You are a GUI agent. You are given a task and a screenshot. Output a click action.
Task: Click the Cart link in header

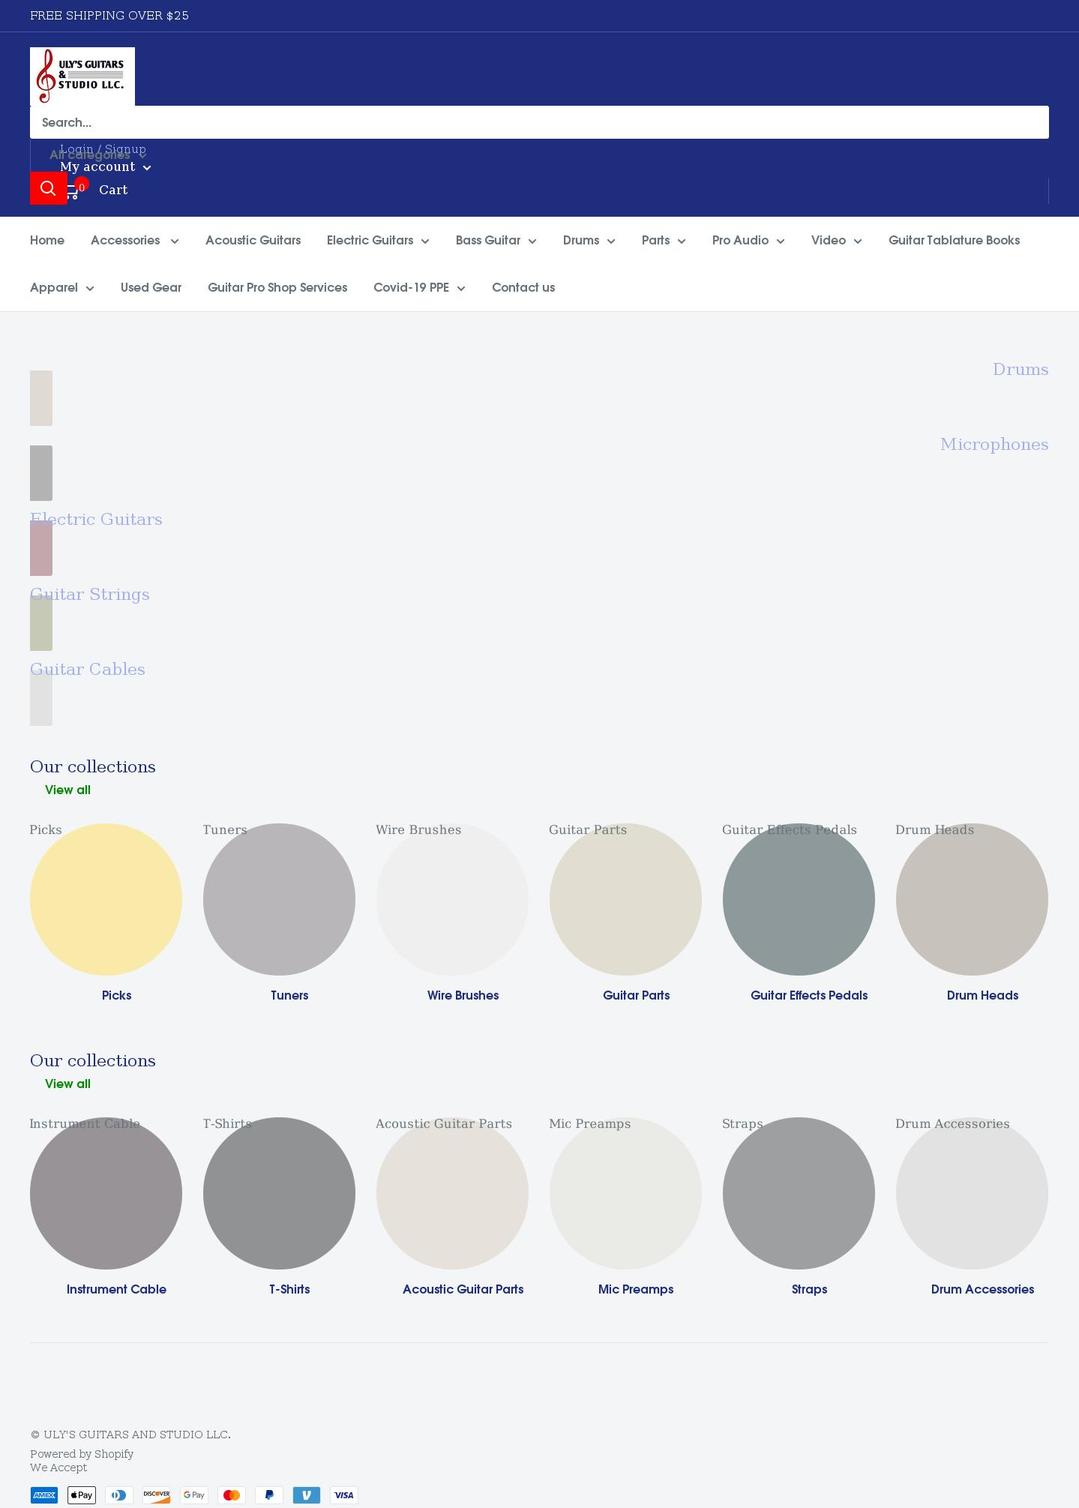coord(113,190)
